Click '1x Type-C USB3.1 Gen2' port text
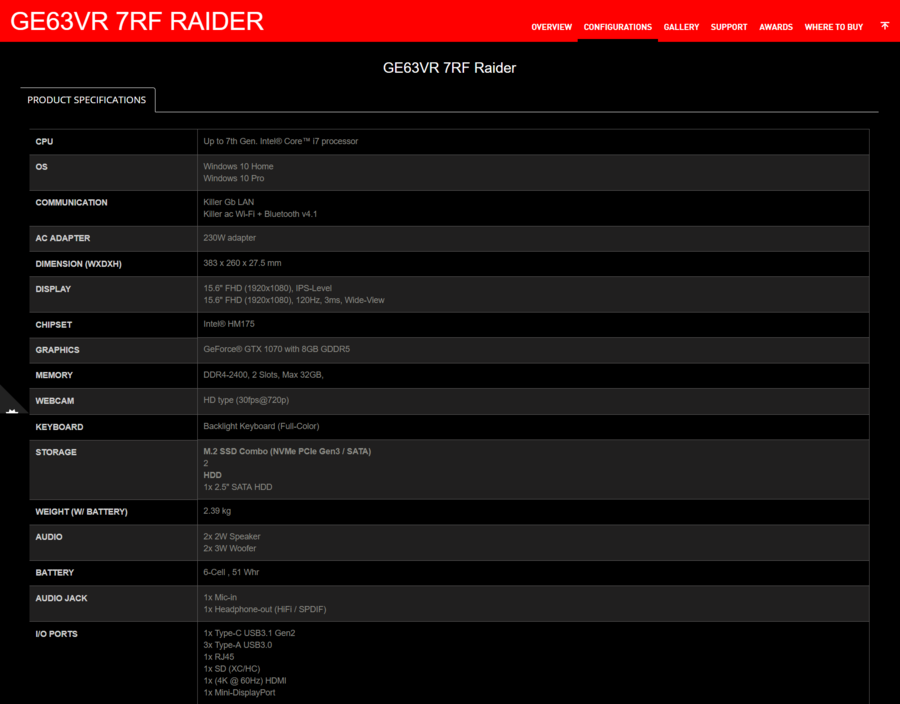 pyautogui.click(x=249, y=633)
